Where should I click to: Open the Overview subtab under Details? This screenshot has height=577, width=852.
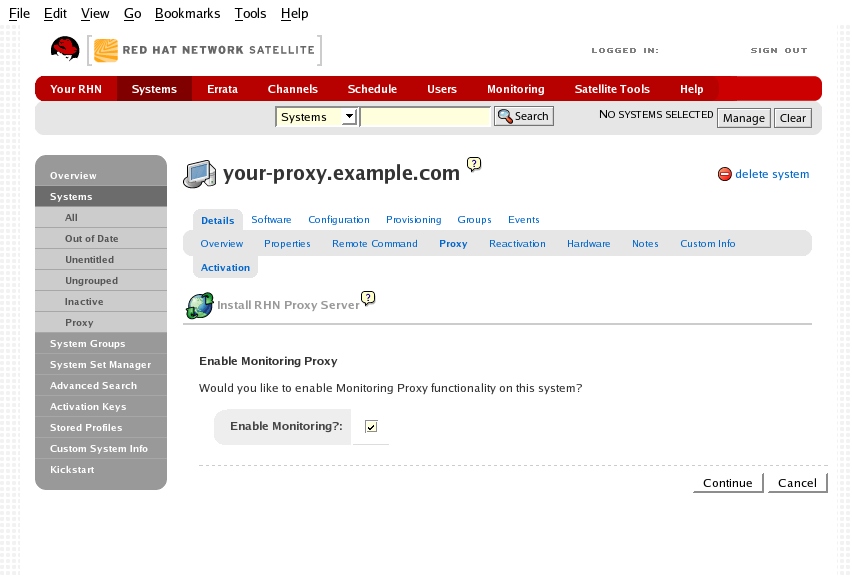tap(222, 243)
